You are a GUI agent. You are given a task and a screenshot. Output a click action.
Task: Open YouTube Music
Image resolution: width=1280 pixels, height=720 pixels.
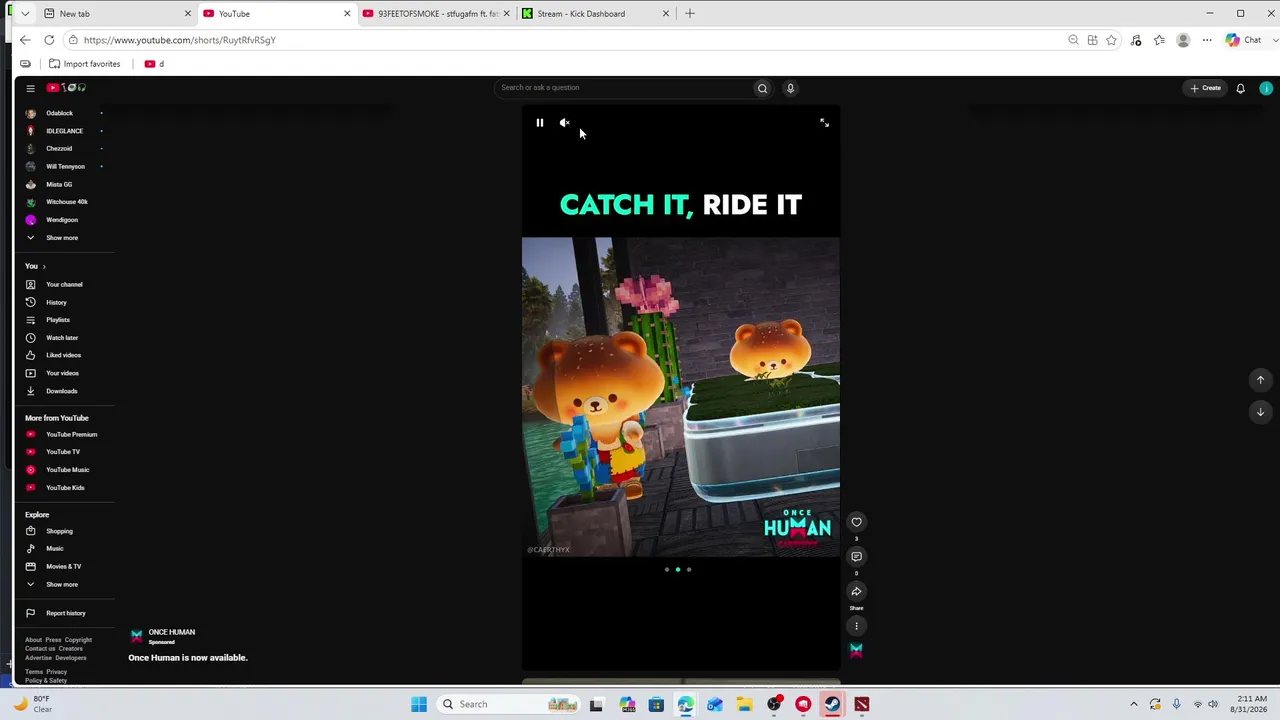pos(65,470)
